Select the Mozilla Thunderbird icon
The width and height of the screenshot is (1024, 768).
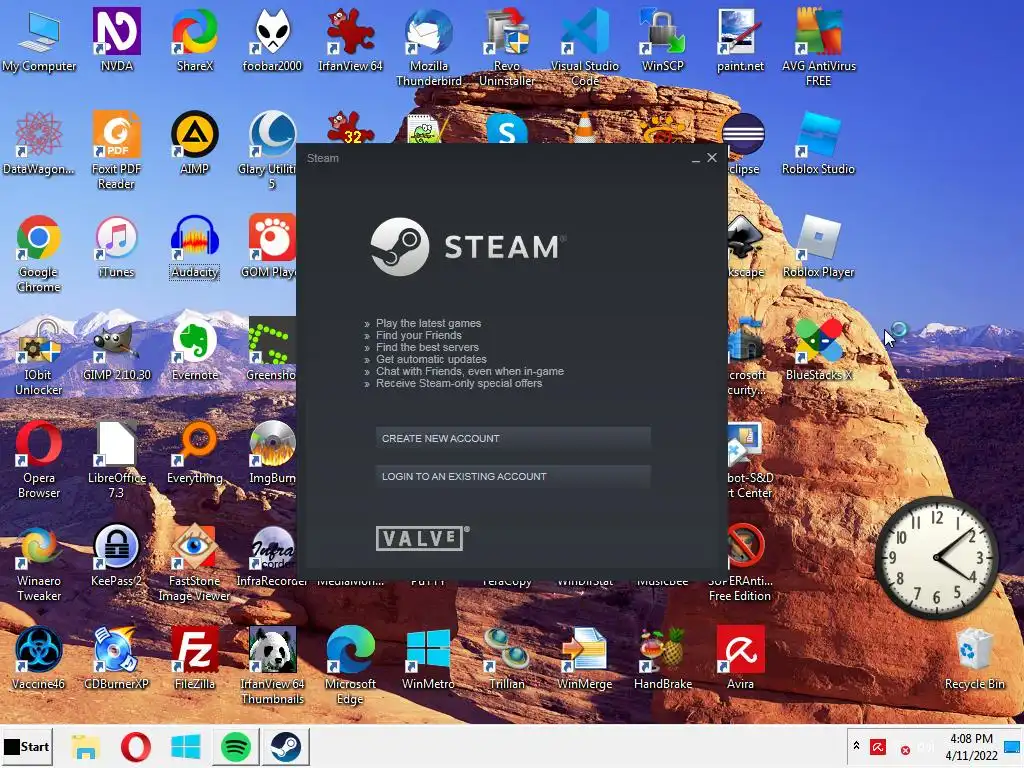(428, 48)
